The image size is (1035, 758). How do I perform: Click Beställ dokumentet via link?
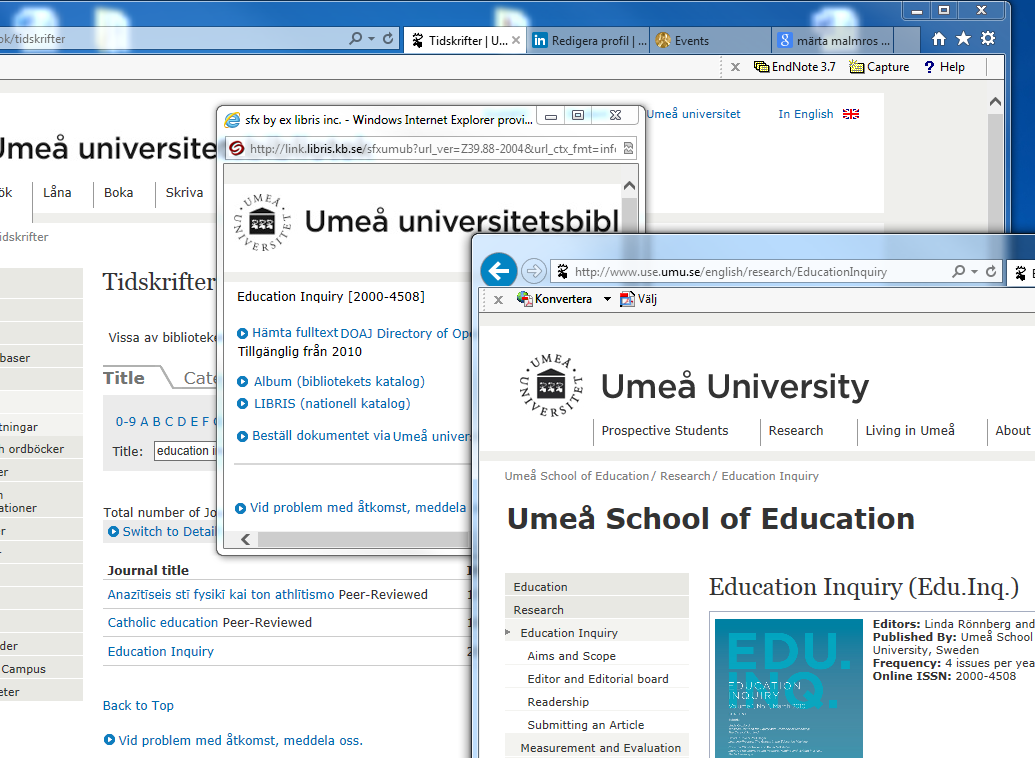pyautogui.click(x=321, y=435)
